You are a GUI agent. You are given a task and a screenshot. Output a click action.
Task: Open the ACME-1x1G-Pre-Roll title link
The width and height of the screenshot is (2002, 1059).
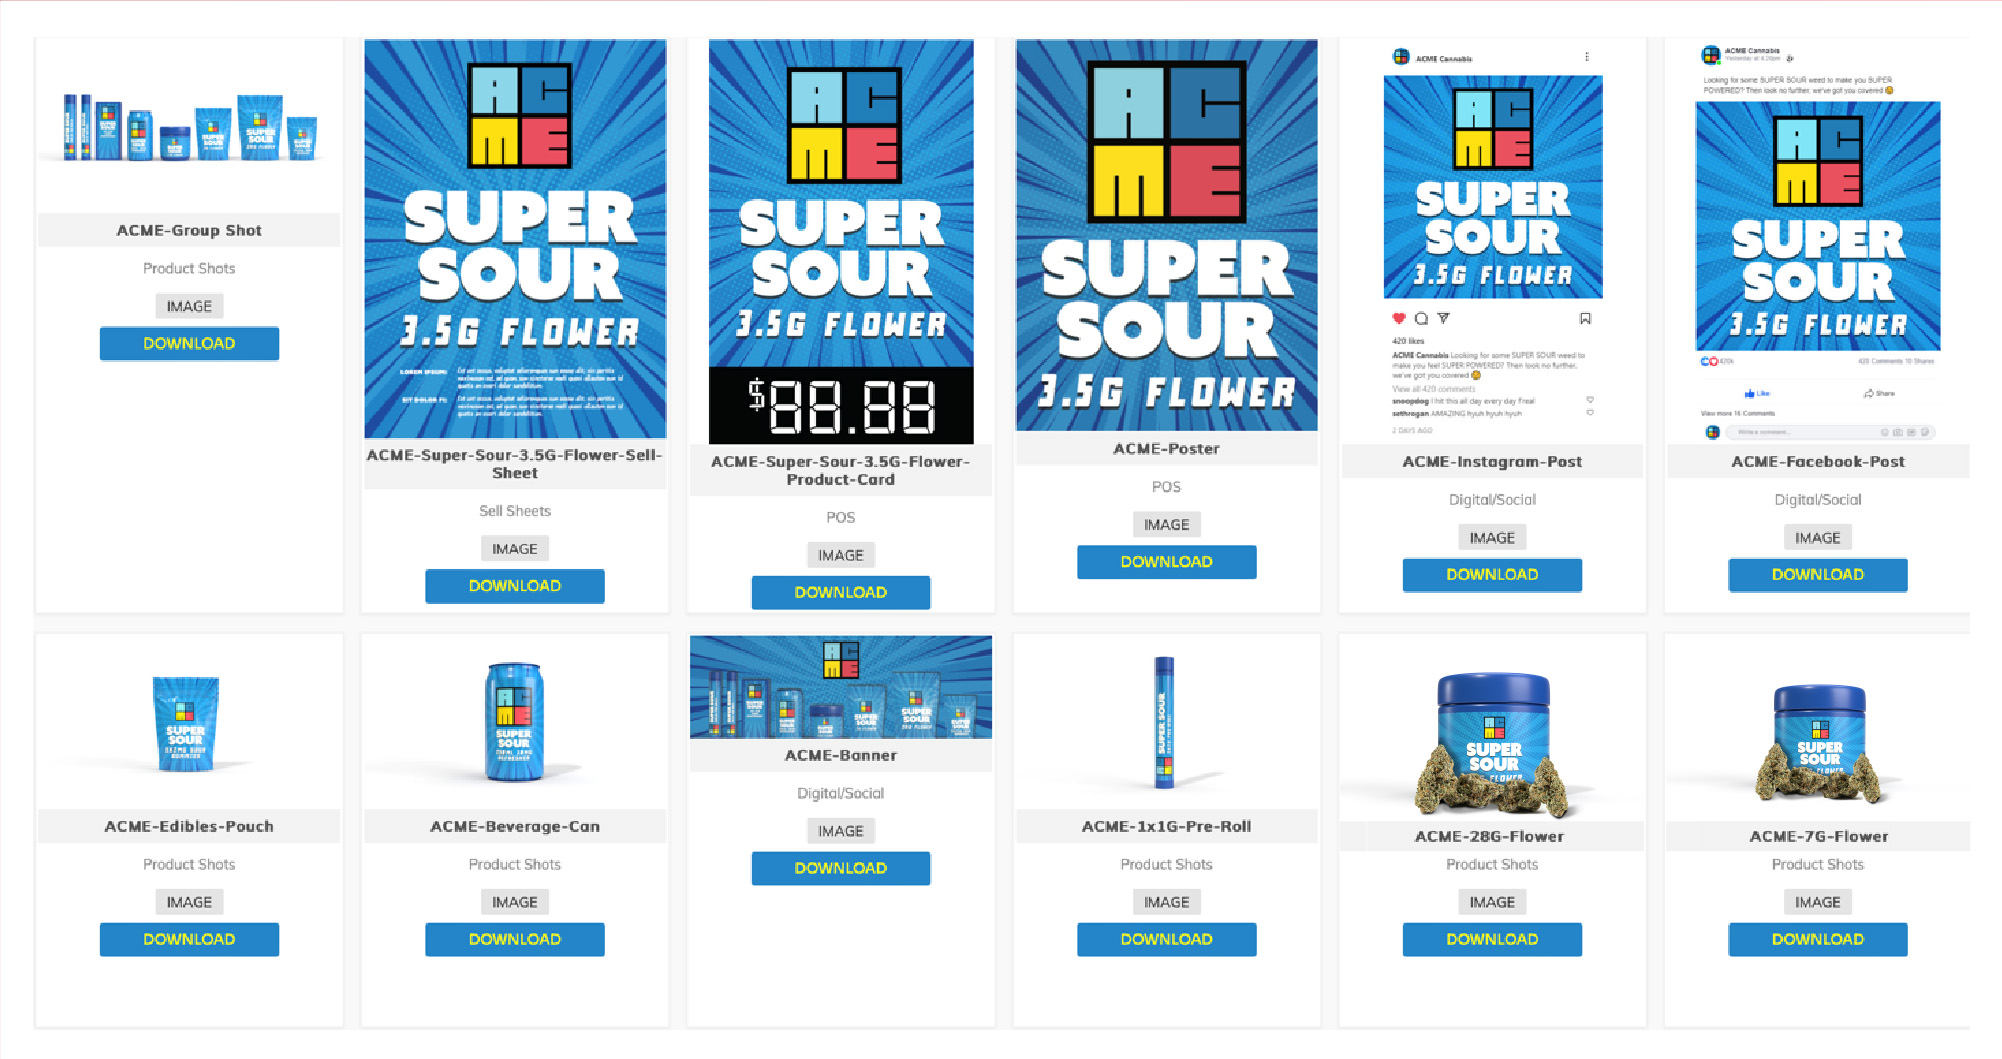pos(1166,826)
